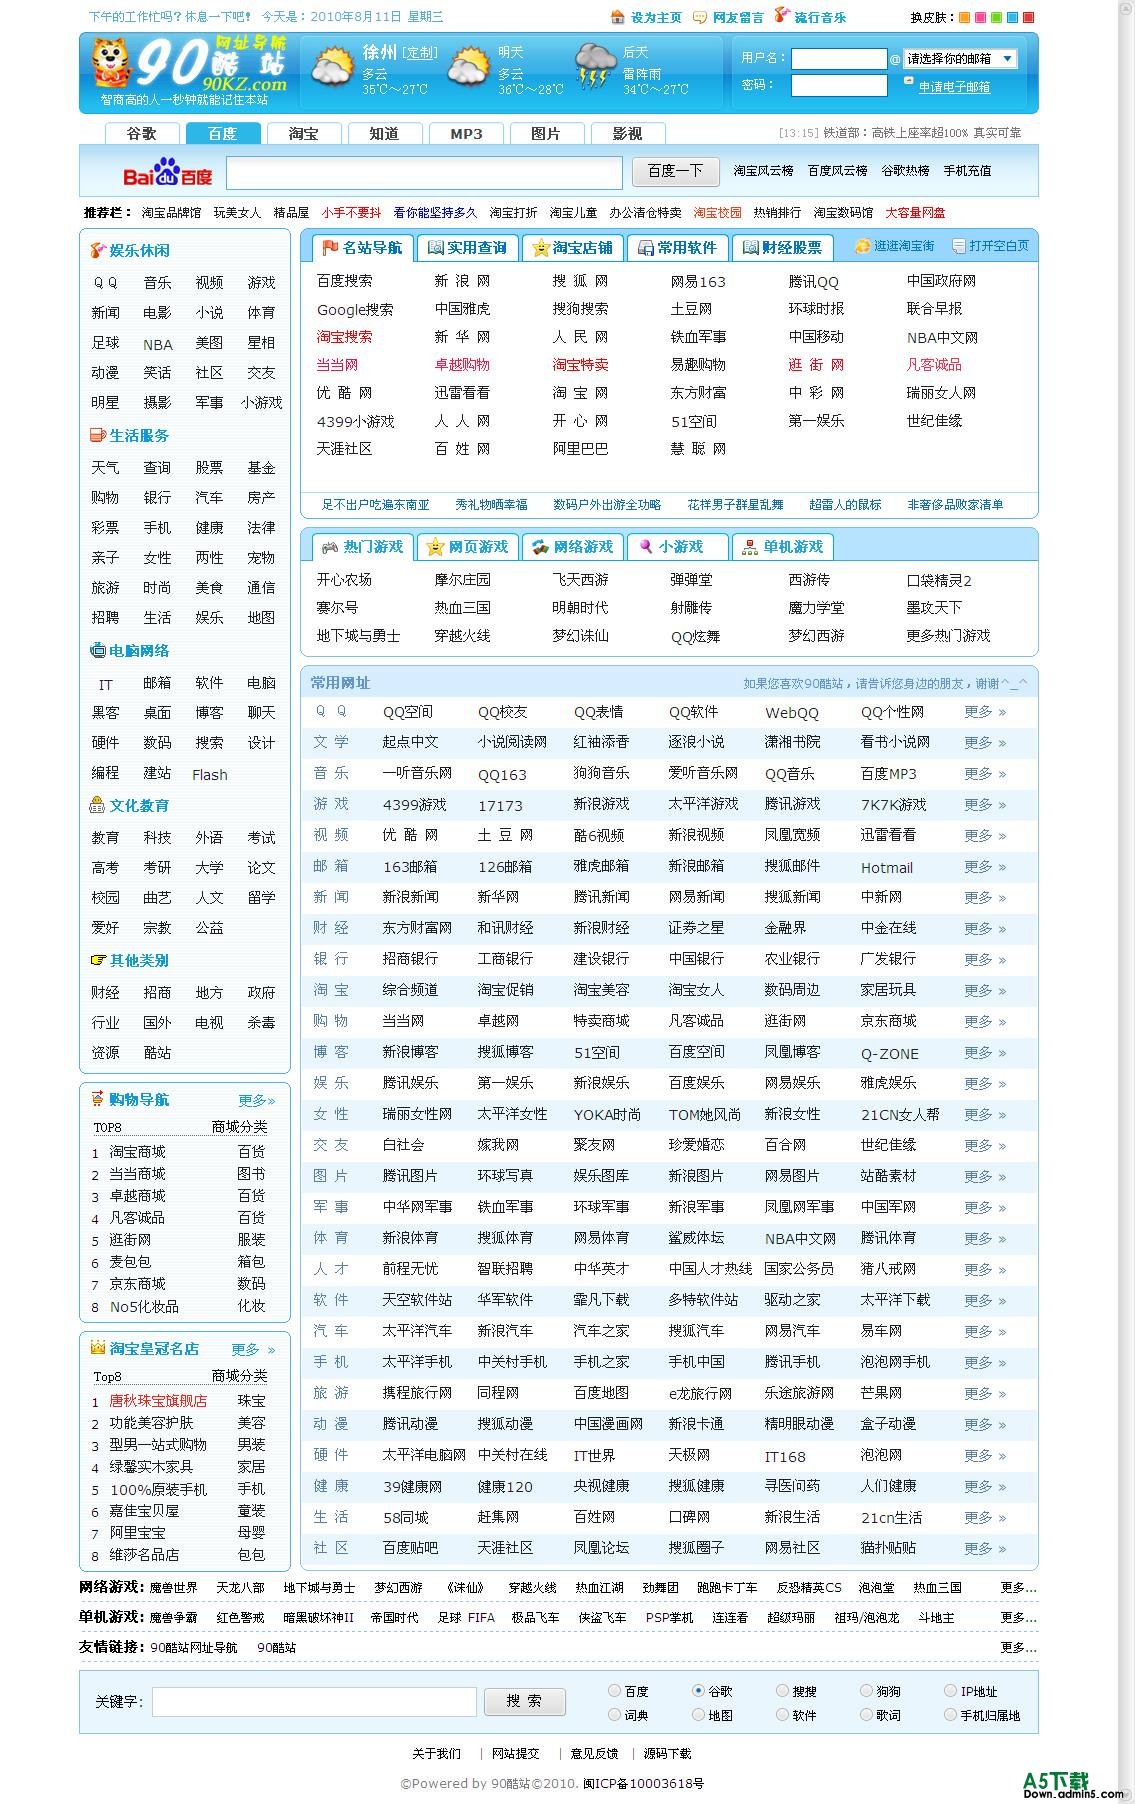Click the 后天 thunderstorm weather icon
Viewport: 1135px width, 1804px height.
[x=595, y=68]
